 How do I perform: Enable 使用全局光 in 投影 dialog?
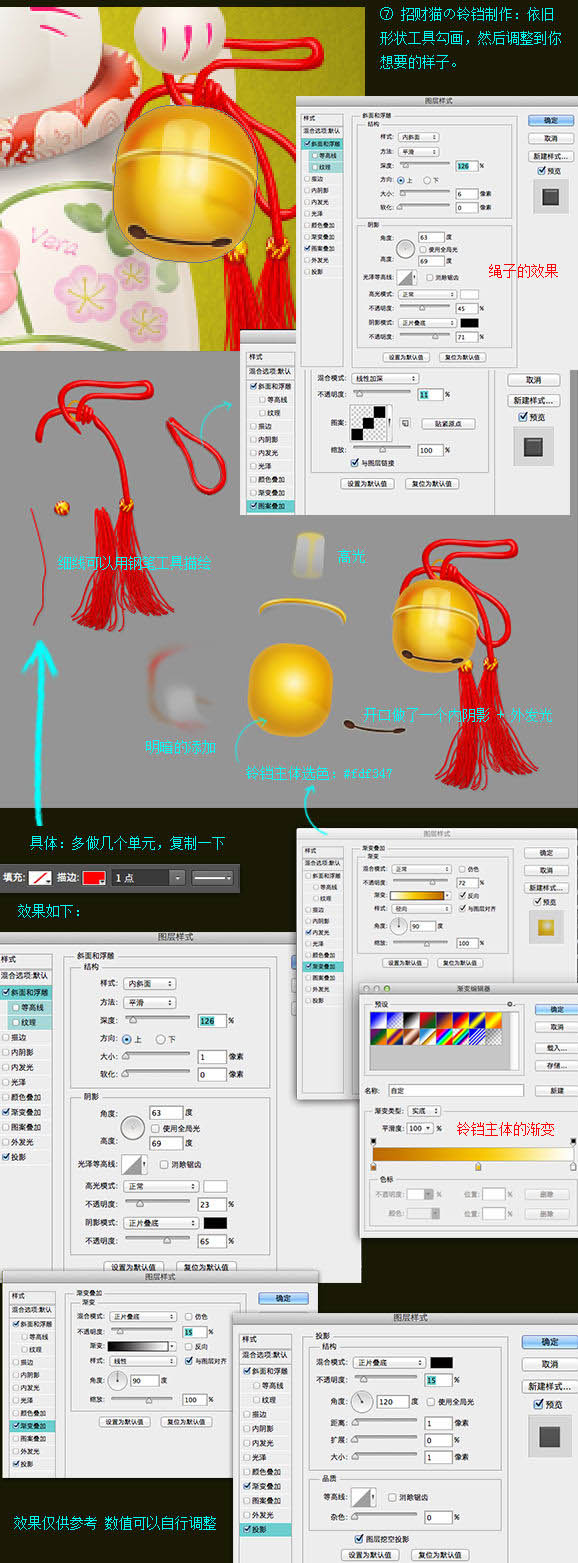pyautogui.click(x=430, y=1401)
